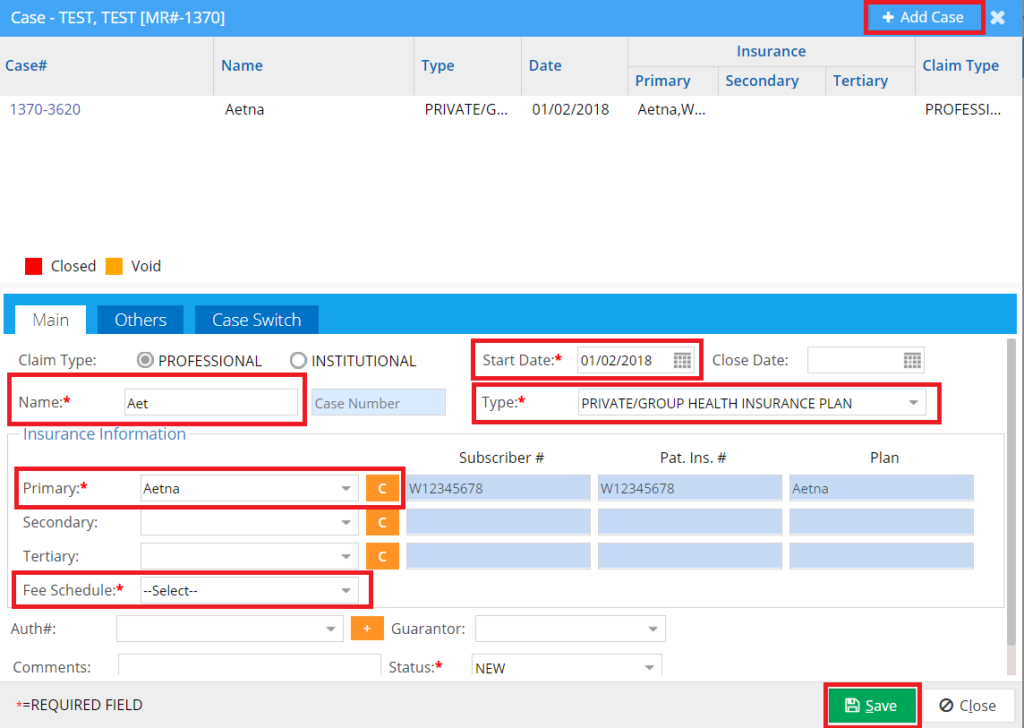Open case 1370-3620 link
This screenshot has height=728, width=1024.
[x=43, y=109]
